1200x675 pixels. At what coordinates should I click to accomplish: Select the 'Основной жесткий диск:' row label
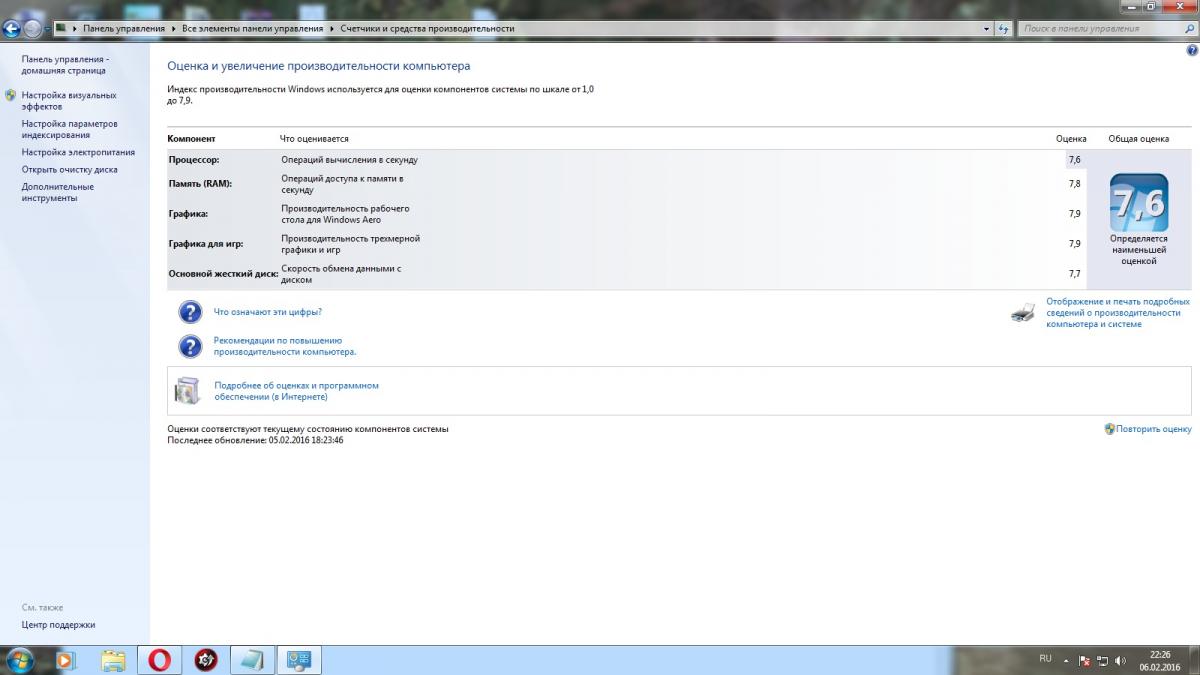(223, 274)
